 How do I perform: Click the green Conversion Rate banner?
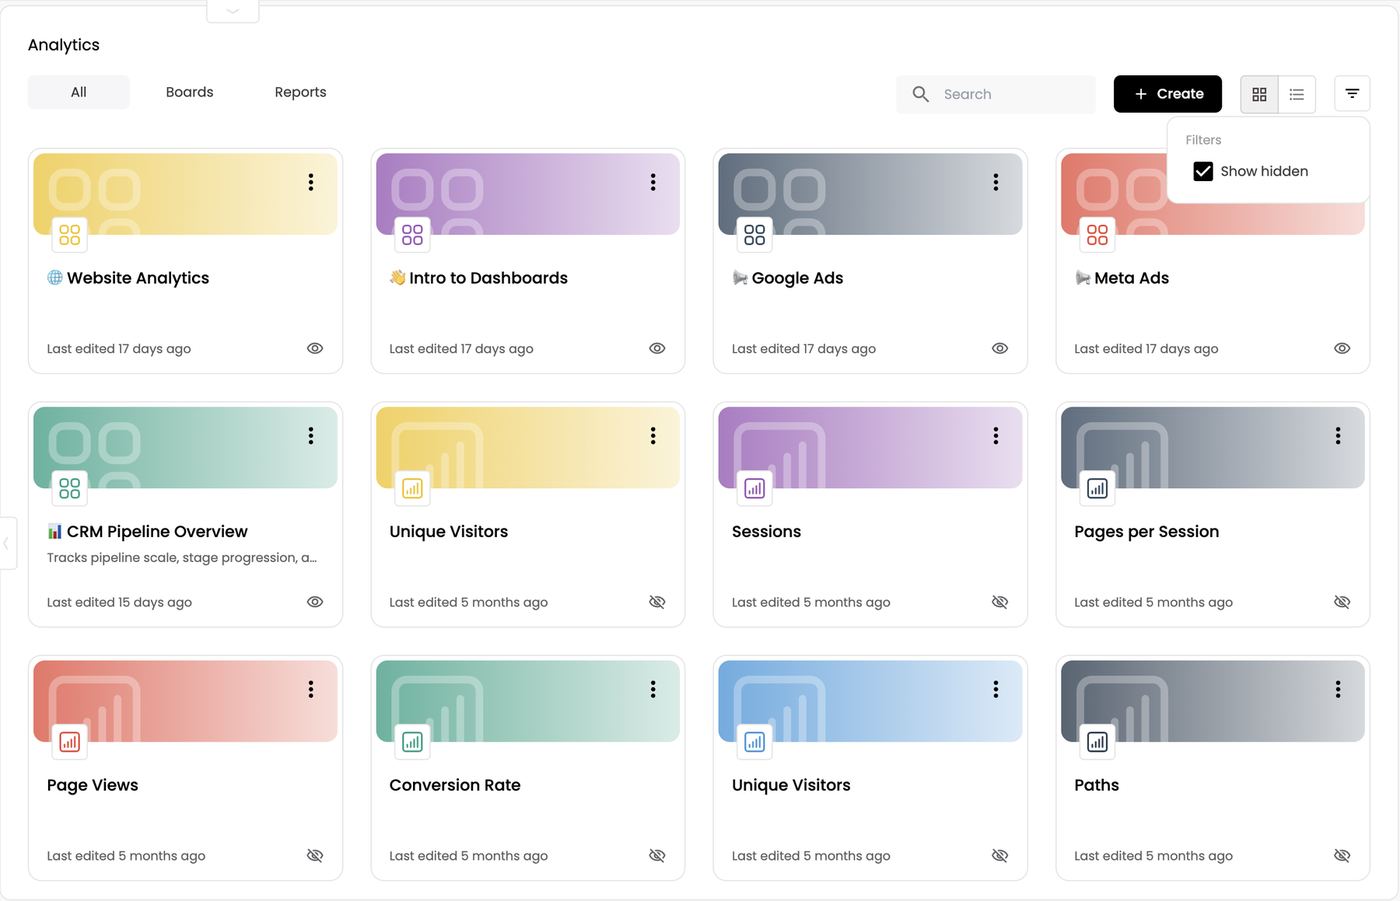coord(528,701)
